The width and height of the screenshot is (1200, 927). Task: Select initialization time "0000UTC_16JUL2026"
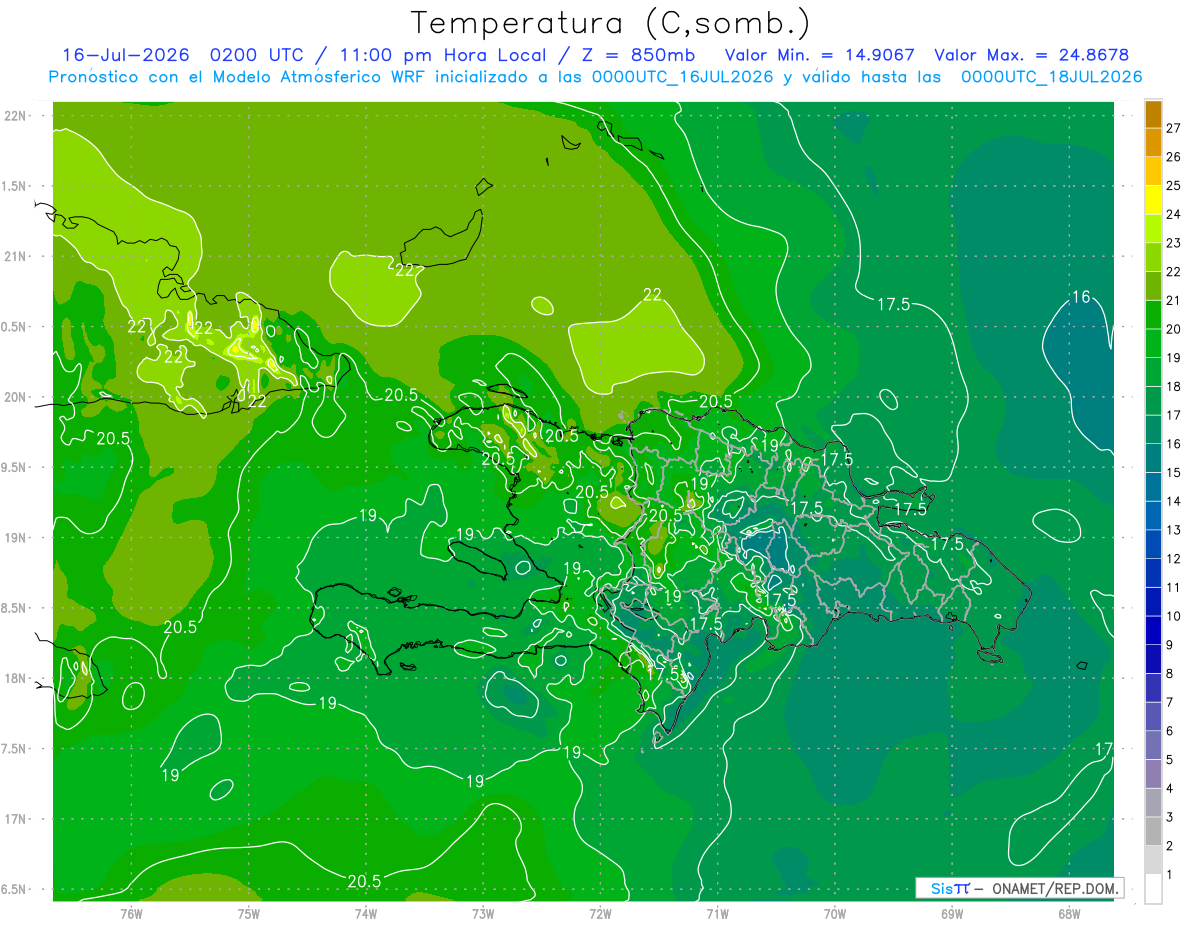(x=683, y=77)
